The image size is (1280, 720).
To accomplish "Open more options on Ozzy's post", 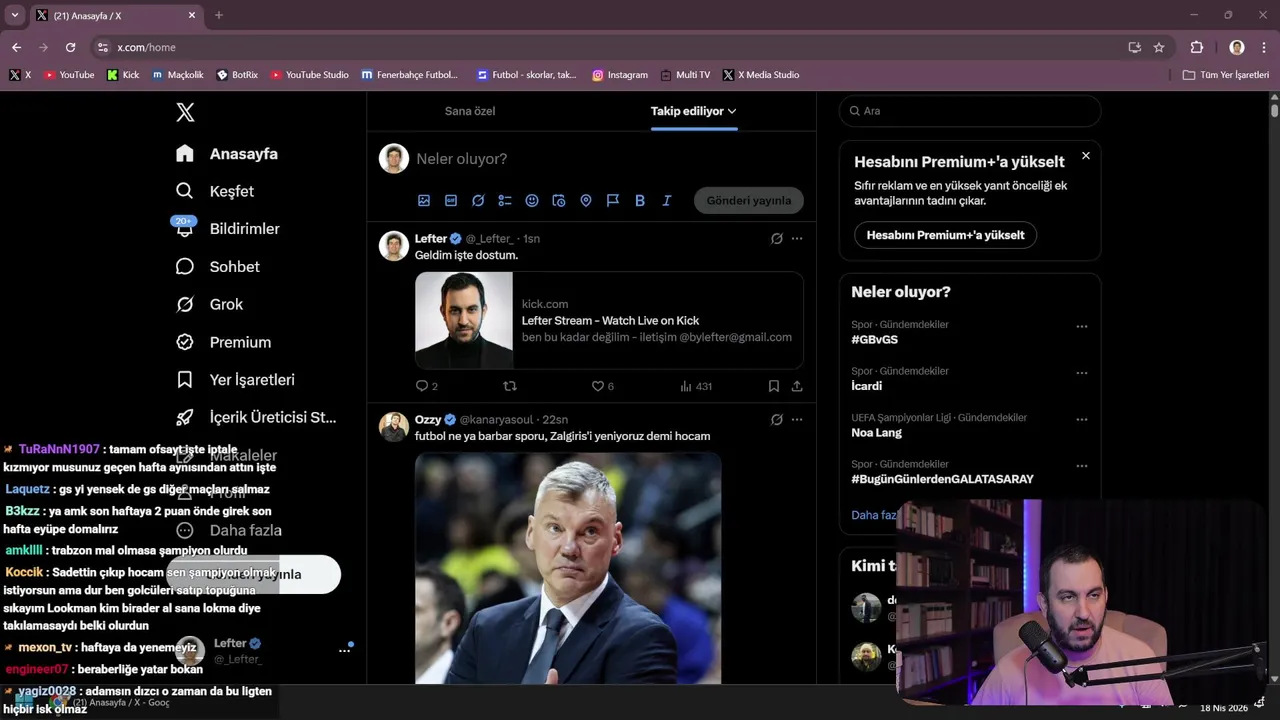I will coord(797,420).
